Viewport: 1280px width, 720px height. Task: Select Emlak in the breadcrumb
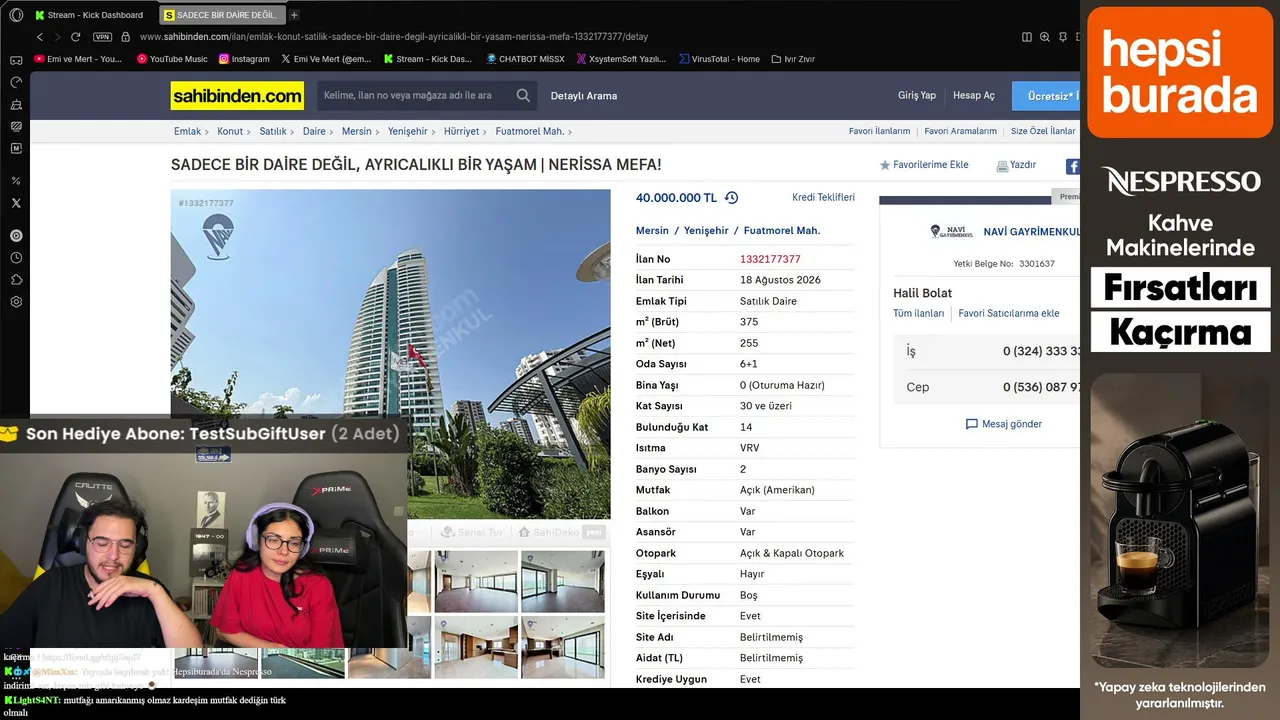pos(188,131)
